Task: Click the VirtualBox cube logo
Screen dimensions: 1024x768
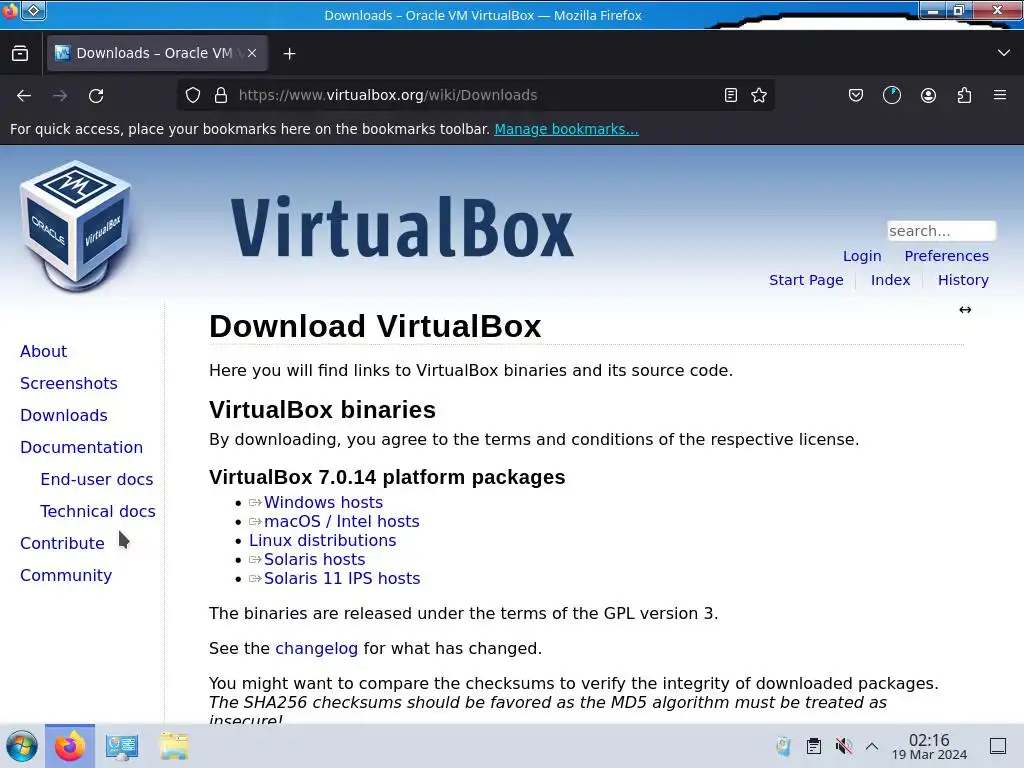Action: tap(76, 226)
